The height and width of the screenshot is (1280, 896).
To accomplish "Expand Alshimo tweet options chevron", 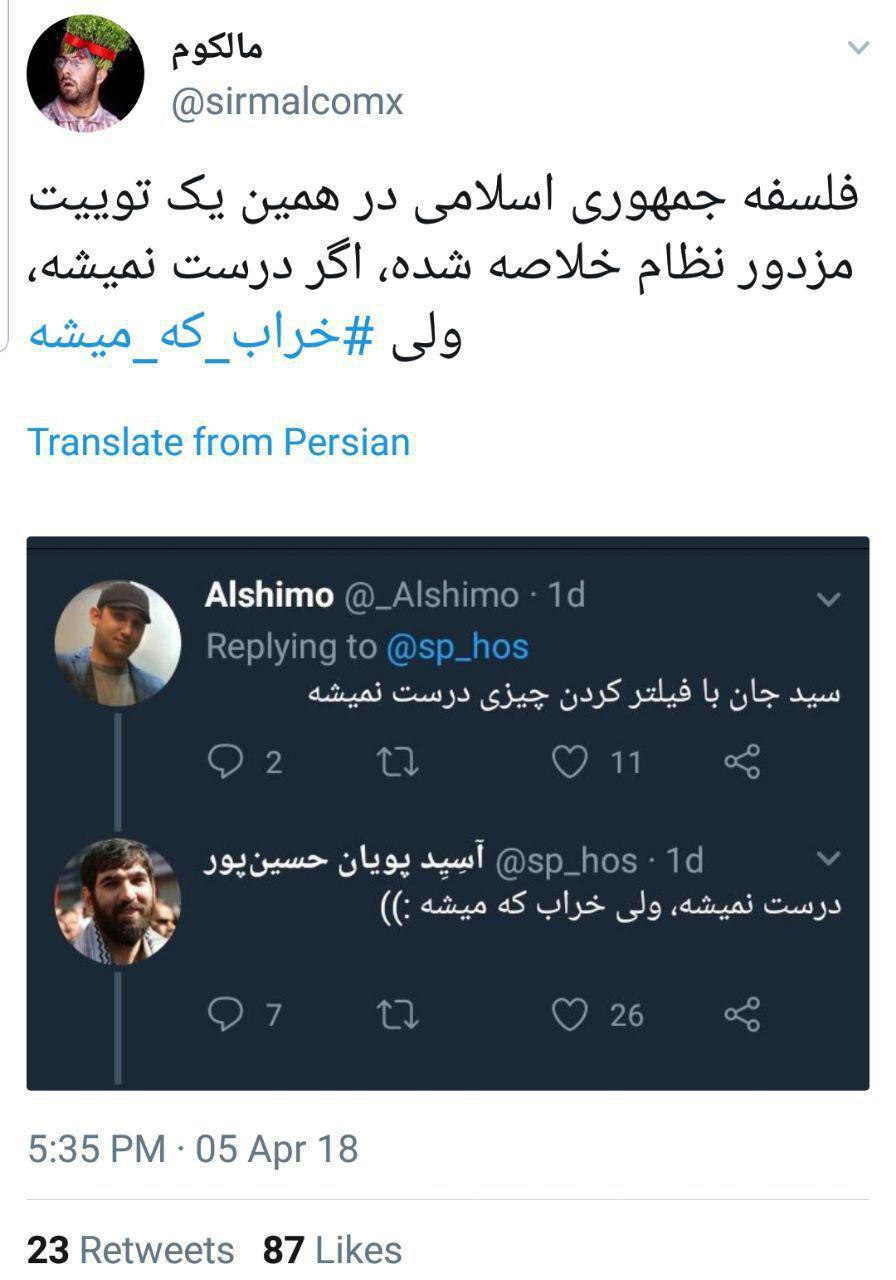I will tap(829, 600).
